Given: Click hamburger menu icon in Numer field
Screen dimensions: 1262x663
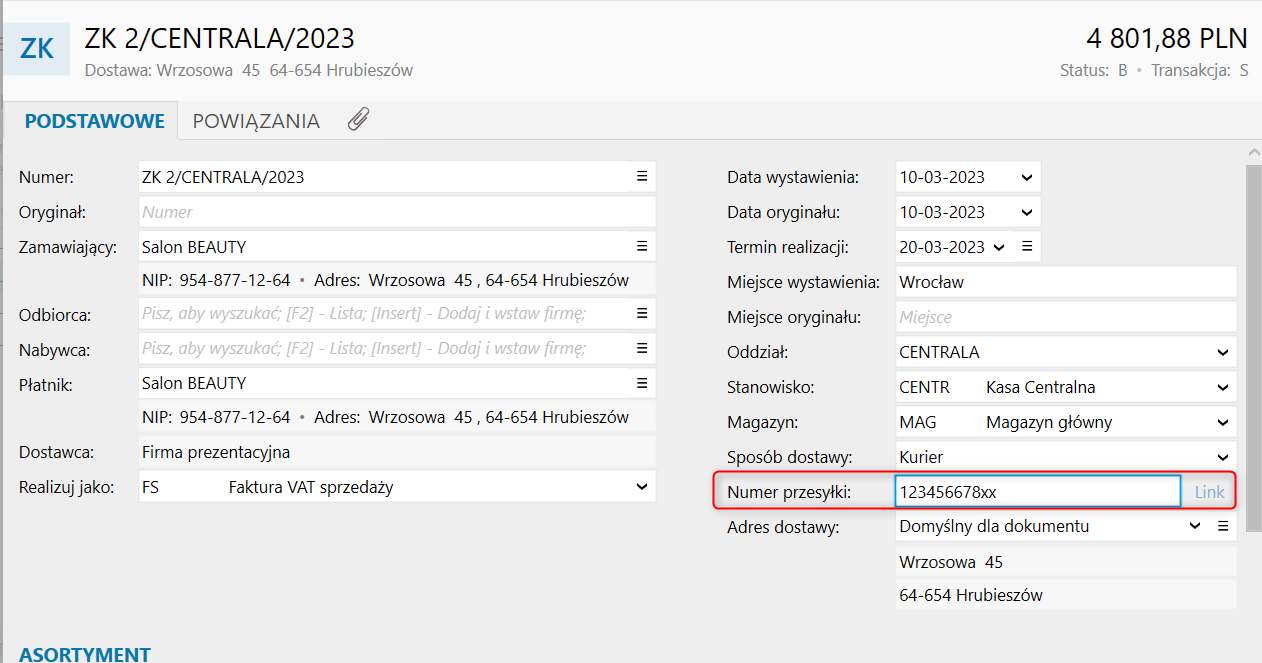Looking at the screenshot, I should 642,177.
